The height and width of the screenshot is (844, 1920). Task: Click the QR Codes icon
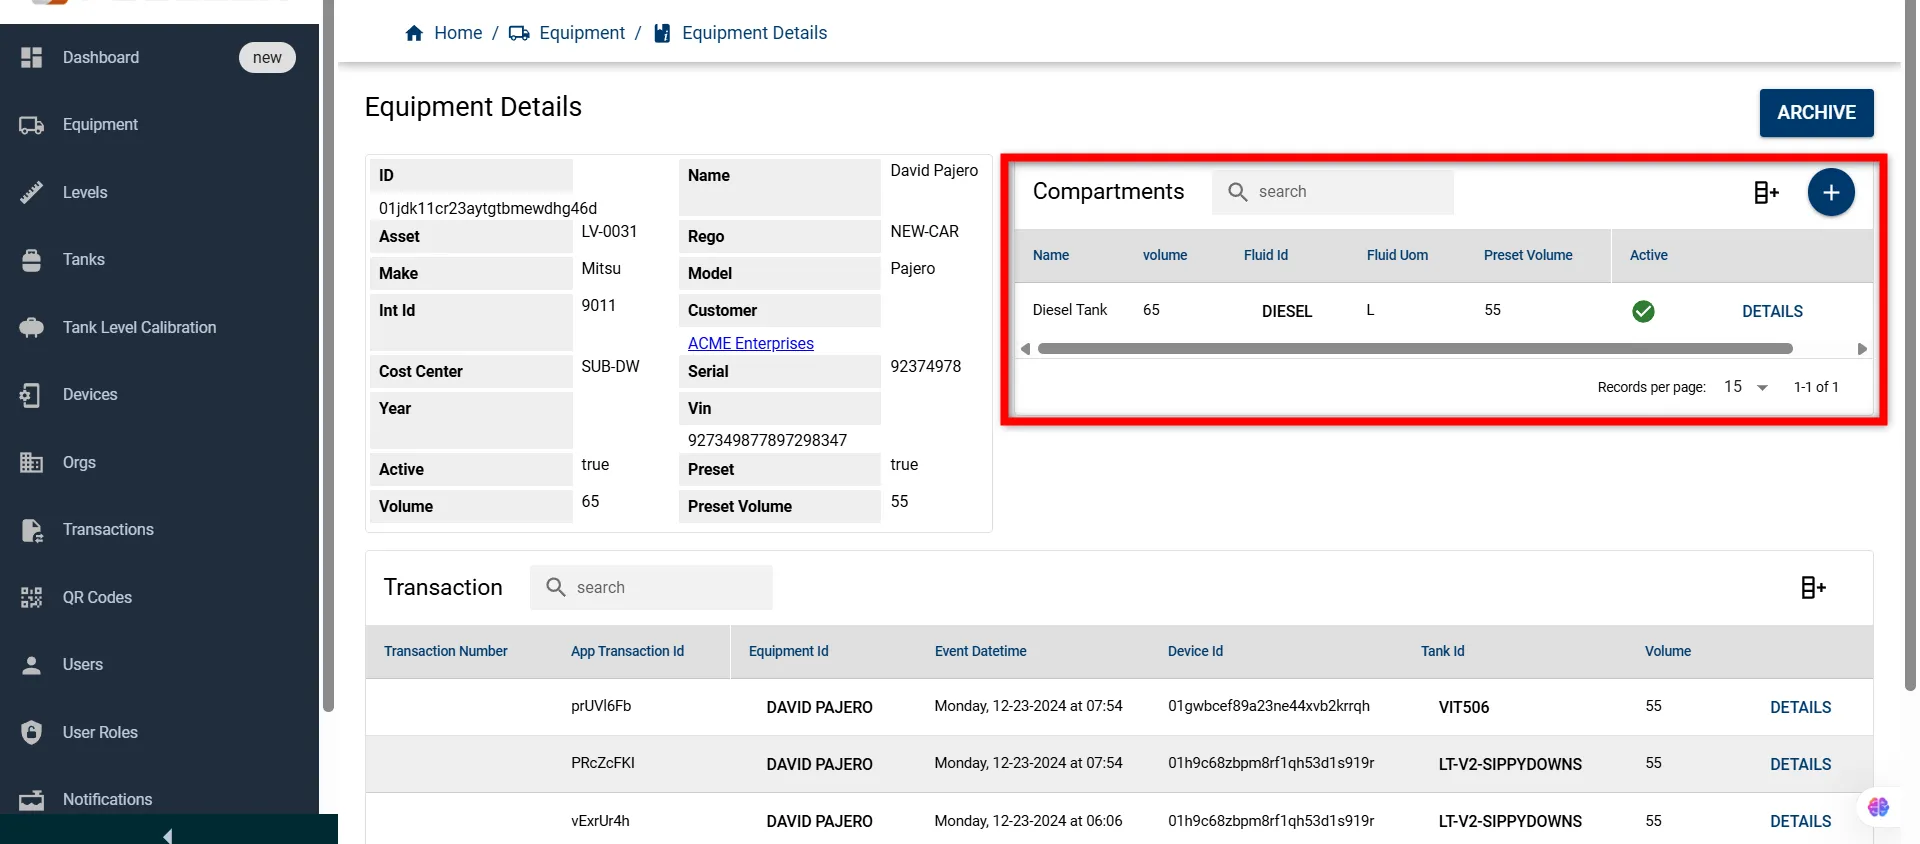31,597
